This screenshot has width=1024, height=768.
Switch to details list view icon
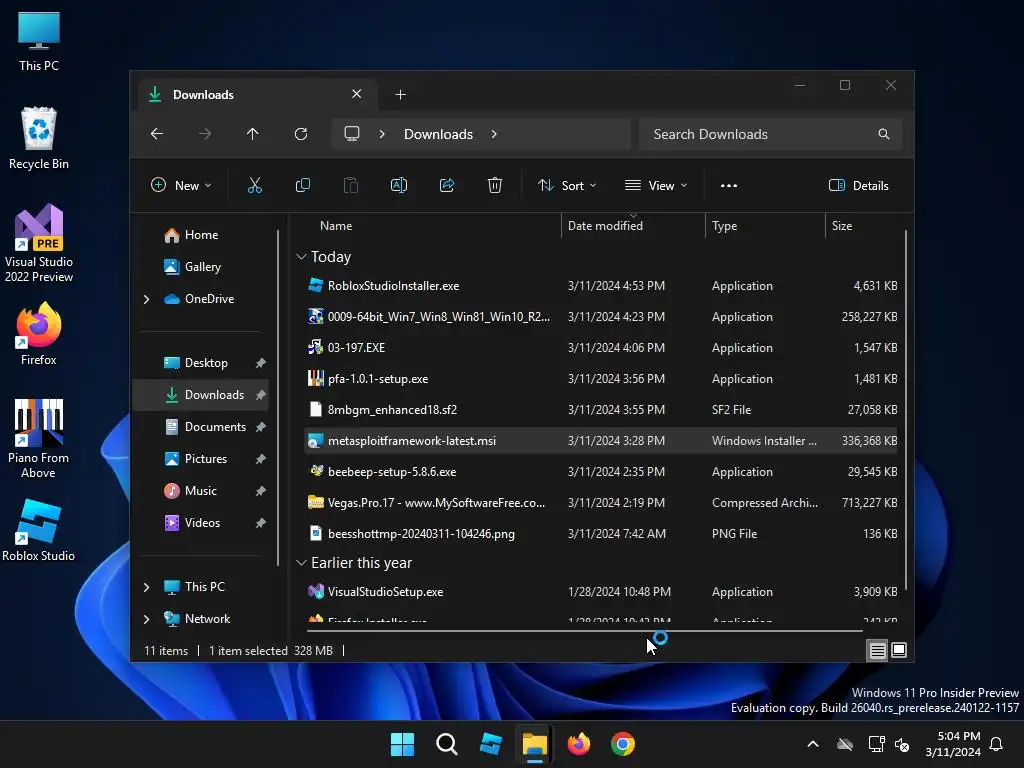(877, 650)
